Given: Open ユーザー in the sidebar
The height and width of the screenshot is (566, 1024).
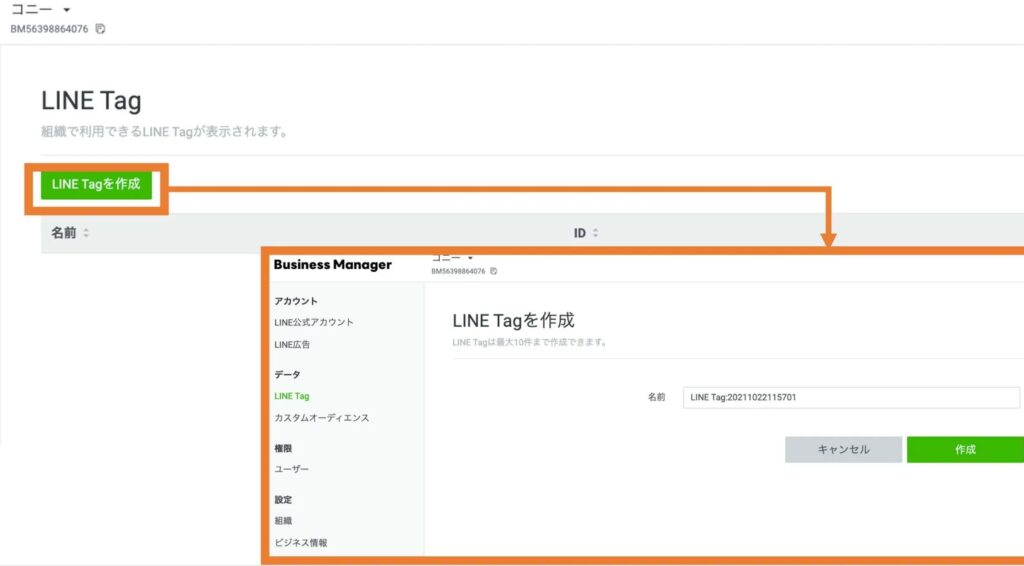Looking at the screenshot, I should 291,469.
